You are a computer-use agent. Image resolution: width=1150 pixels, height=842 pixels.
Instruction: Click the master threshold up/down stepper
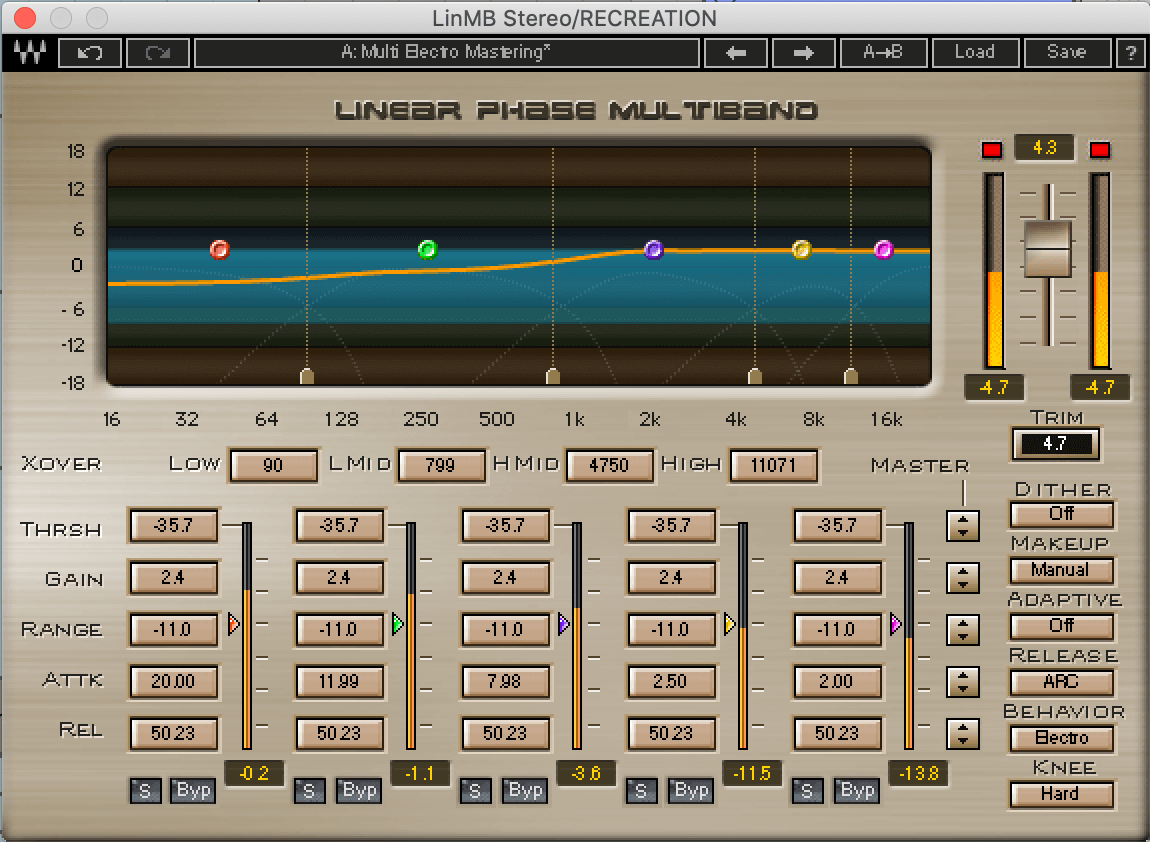pyautogui.click(x=963, y=526)
